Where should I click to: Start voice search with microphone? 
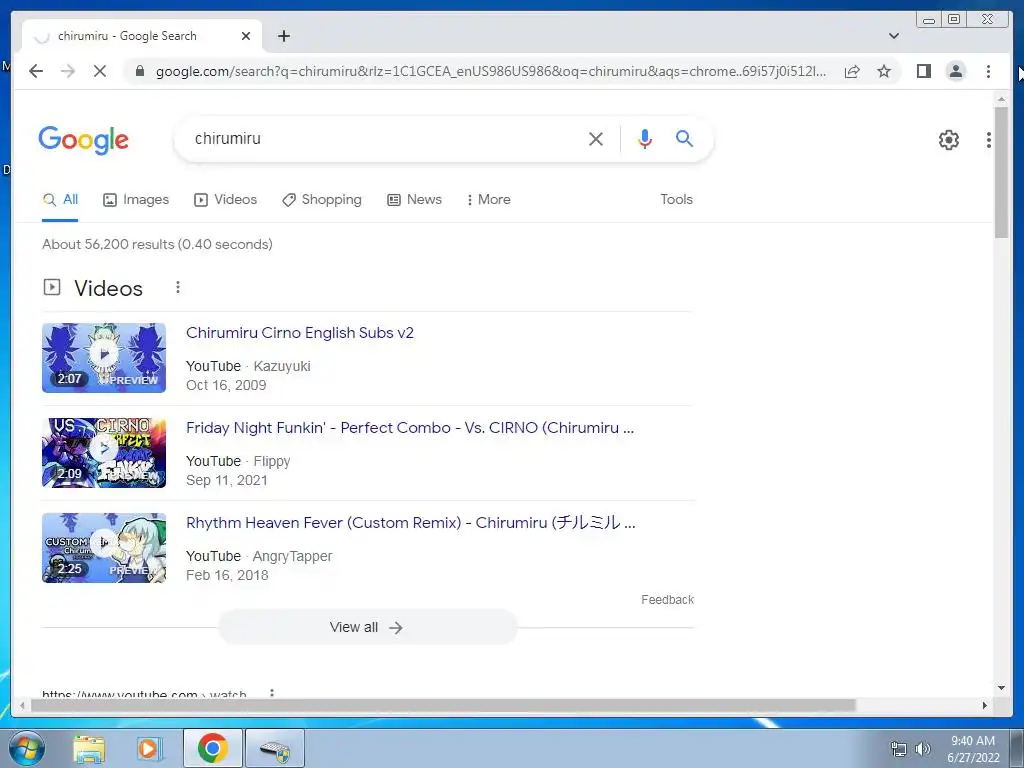pos(645,138)
